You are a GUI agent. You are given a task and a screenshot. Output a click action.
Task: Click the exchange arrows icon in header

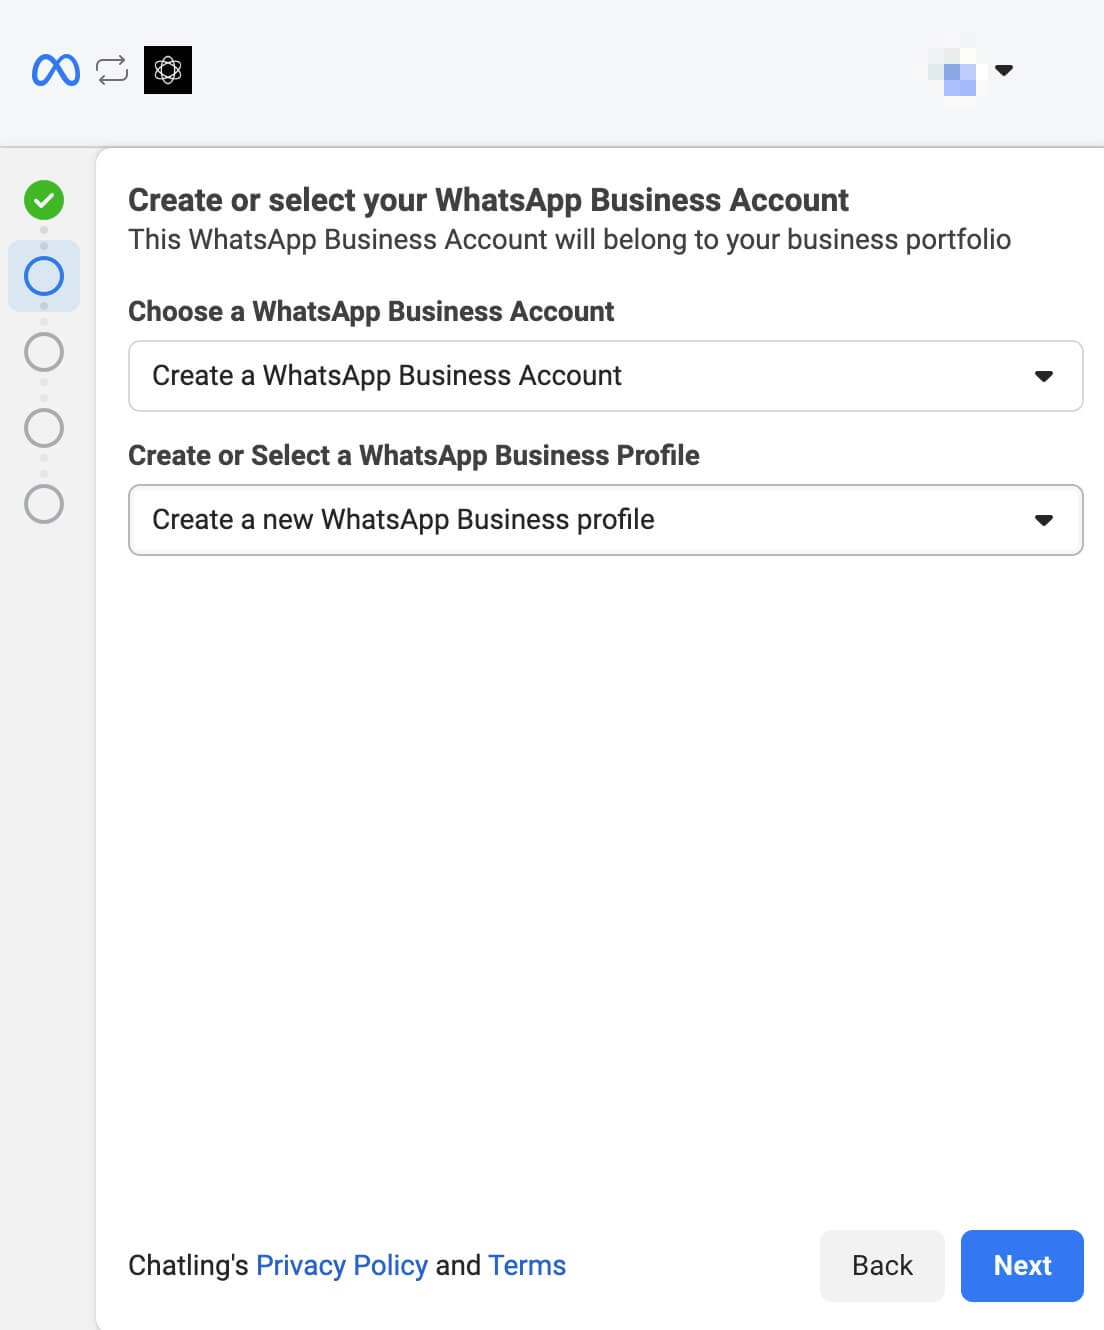click(x=112, y=70)
